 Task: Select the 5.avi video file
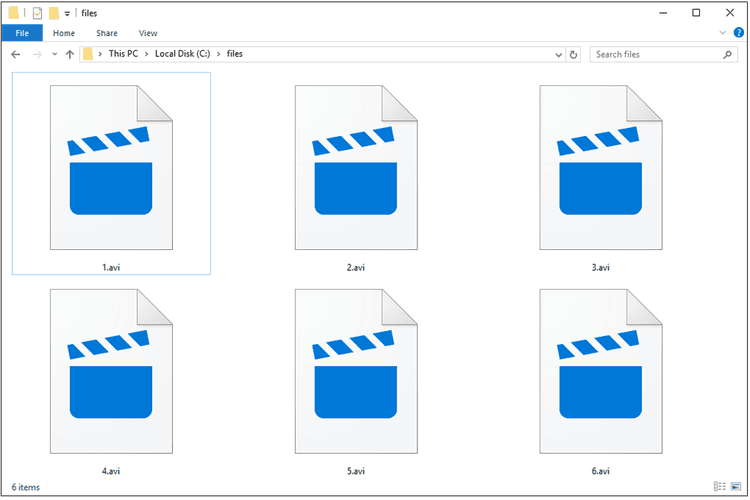click(x=355, y=380)
